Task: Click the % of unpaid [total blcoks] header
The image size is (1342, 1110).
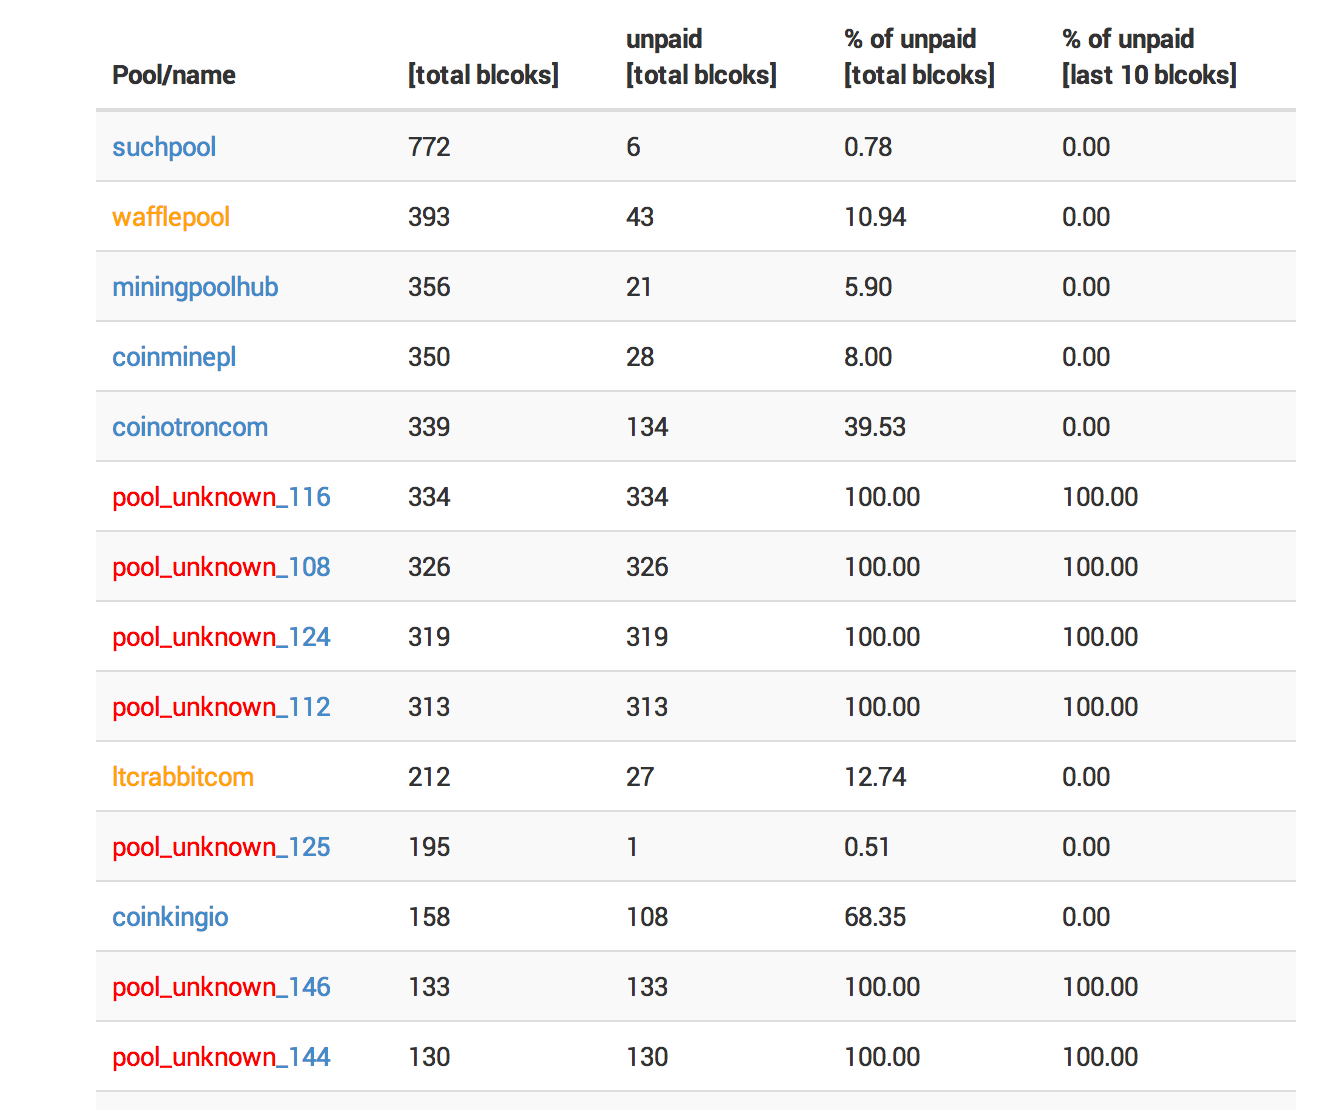Action: click(x=919, y=57)
